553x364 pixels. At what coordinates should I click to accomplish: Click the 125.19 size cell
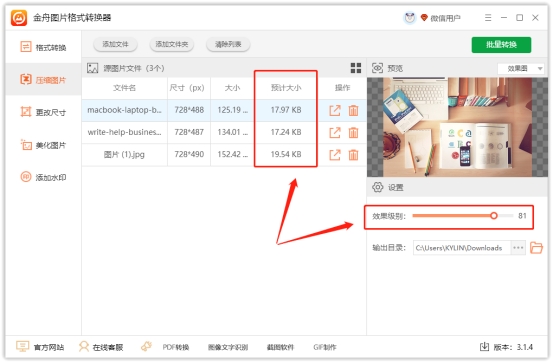tap(233, 110)
